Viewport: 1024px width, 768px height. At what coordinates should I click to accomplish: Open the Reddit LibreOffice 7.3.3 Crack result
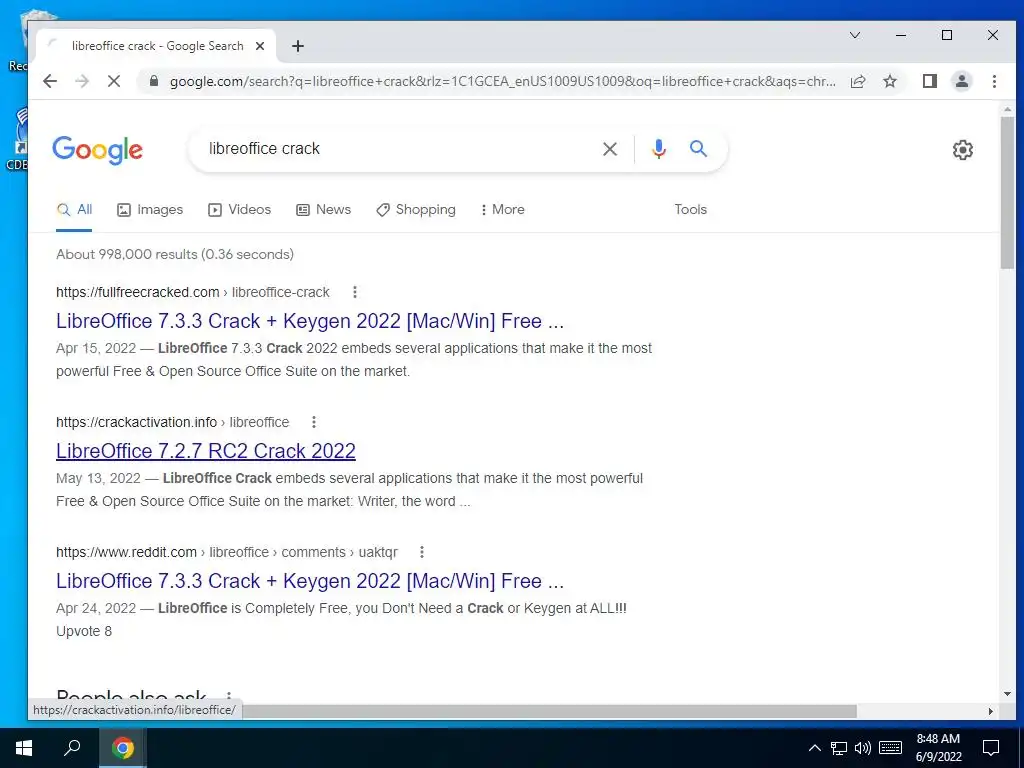pyautogui.click(x=310, y=581)
